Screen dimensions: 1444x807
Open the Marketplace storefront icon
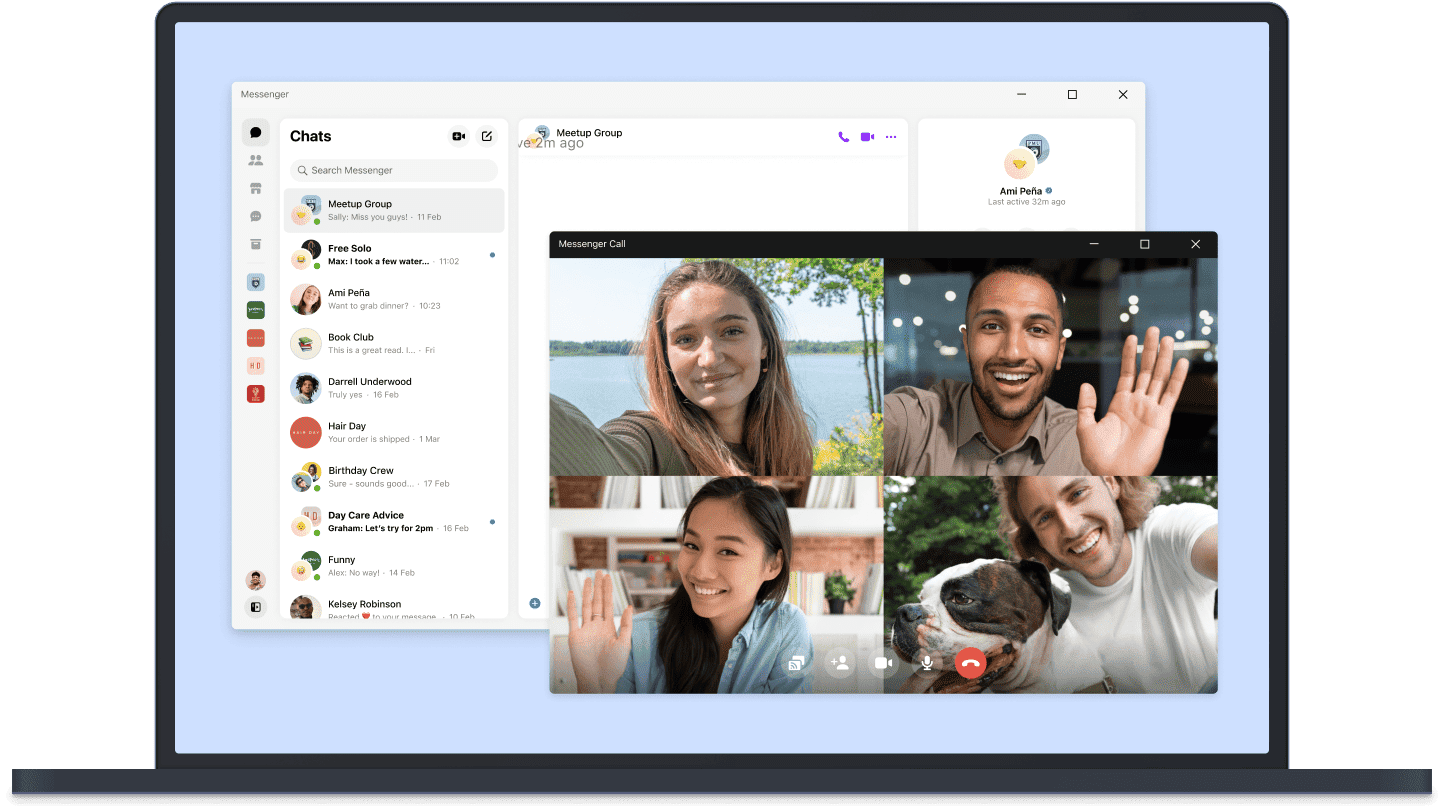point(255,188)
